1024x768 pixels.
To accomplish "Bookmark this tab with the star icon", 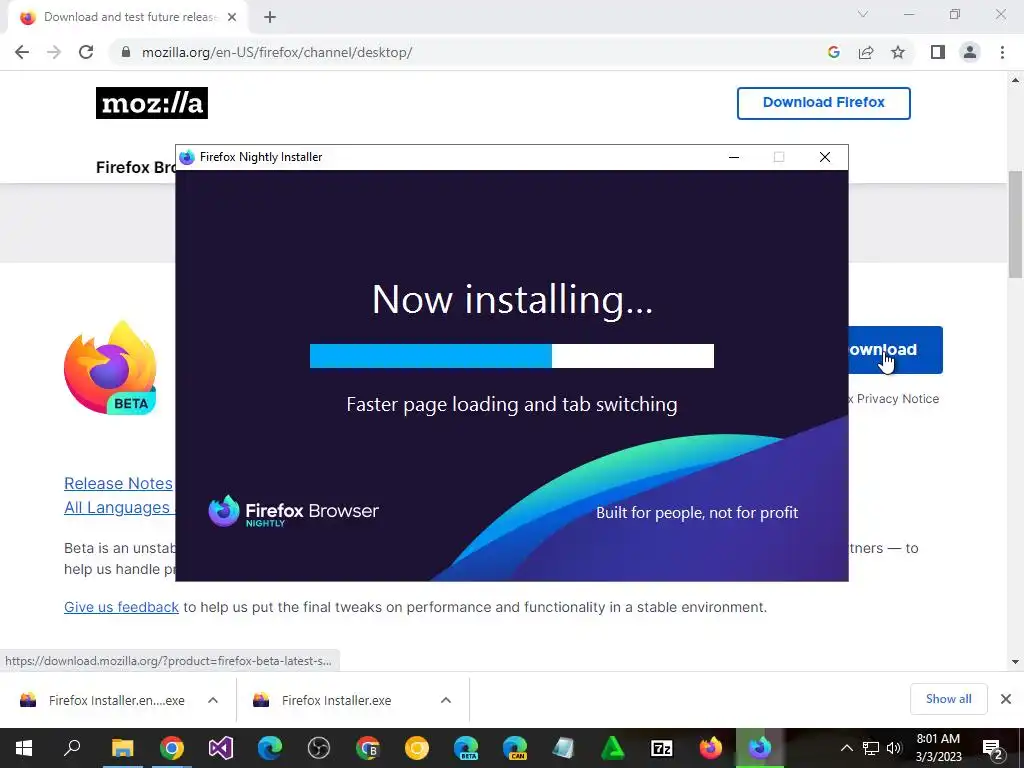I will pyautogui.click(x=898, y=52).
